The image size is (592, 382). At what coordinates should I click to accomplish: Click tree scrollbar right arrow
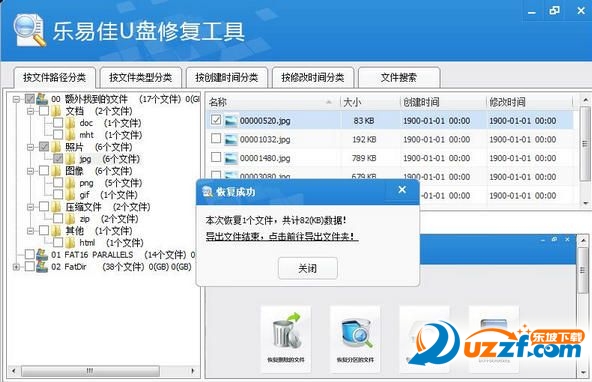click(193, 371)
